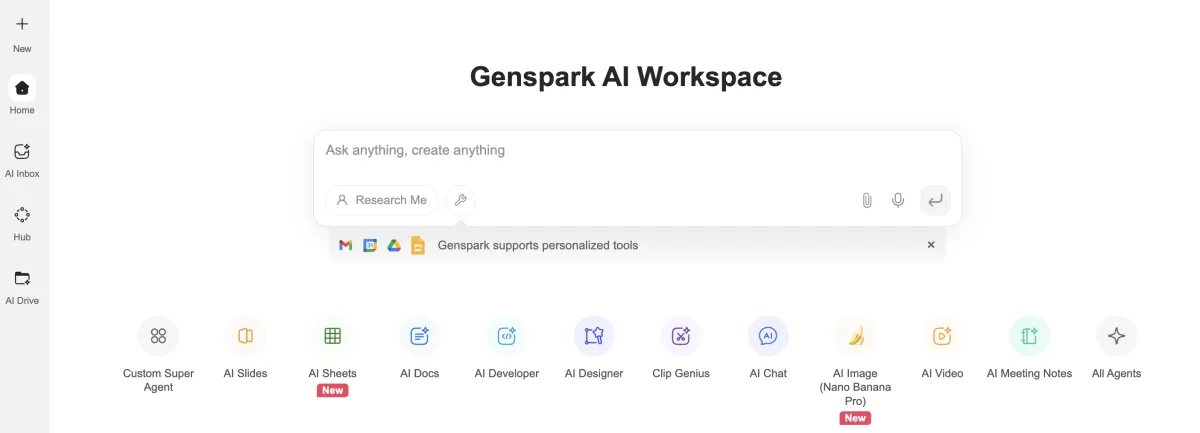Image resolution: width=1200 pixels, height=433 pixels.
Task: Open the AI Developer agent icon
Action: [507, 336]
